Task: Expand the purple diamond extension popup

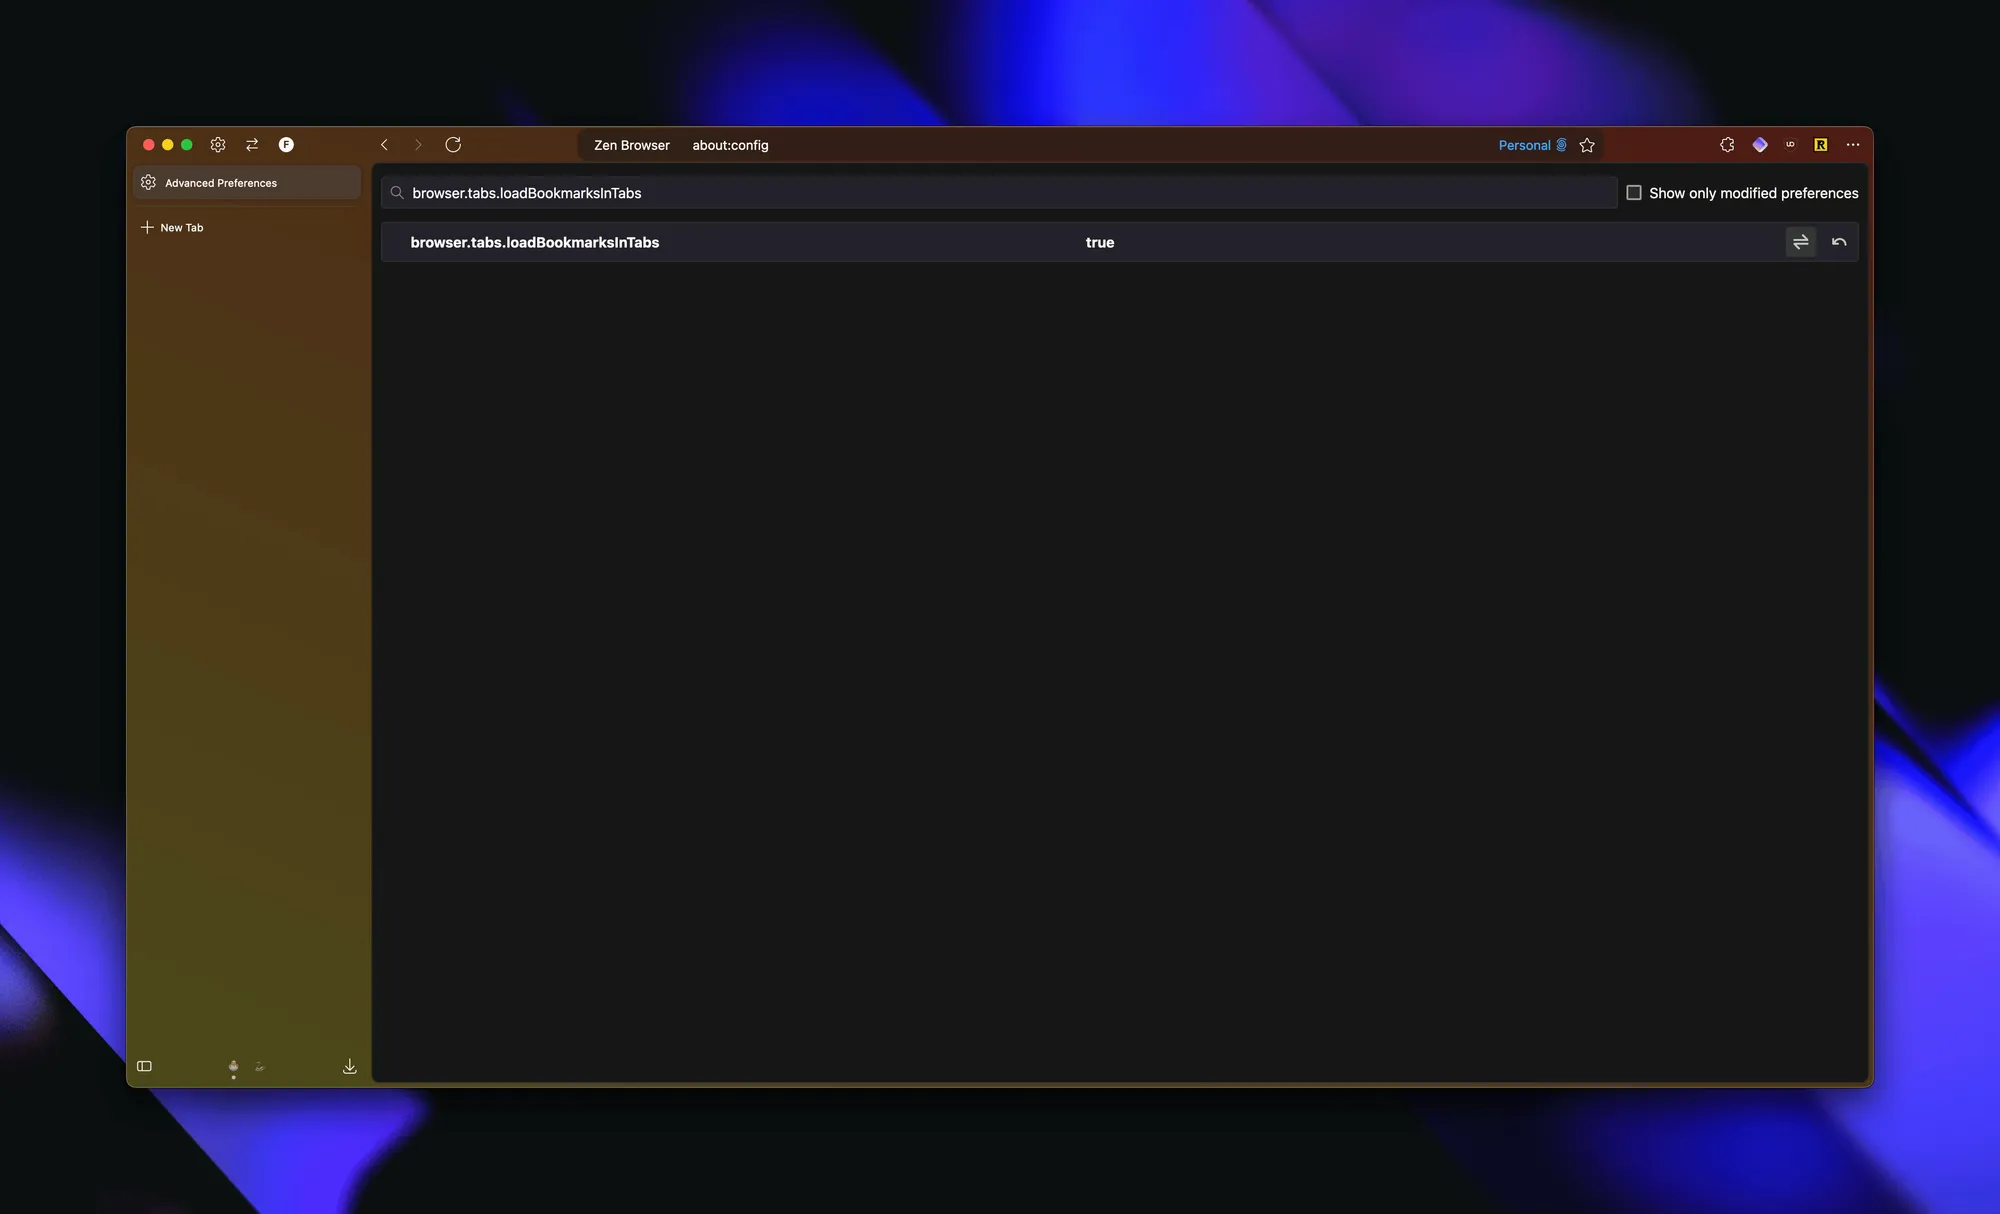Action: point(1760,144)
